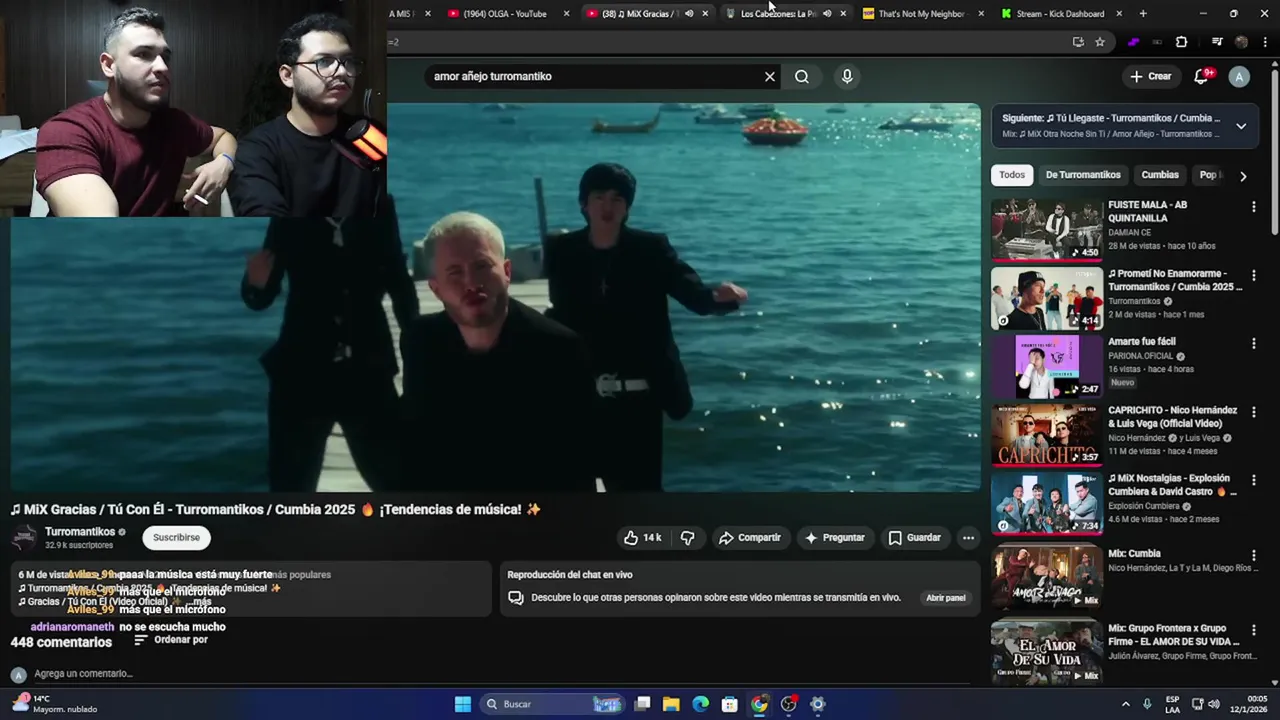This screenshot has width=1280, height=720.
Task: Mute the MiX Gracias tab audio icon
Action: (688, 14)
